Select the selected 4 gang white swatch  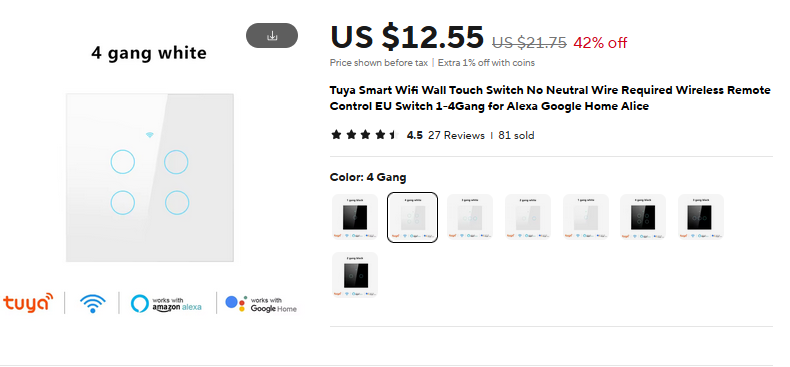412,217
